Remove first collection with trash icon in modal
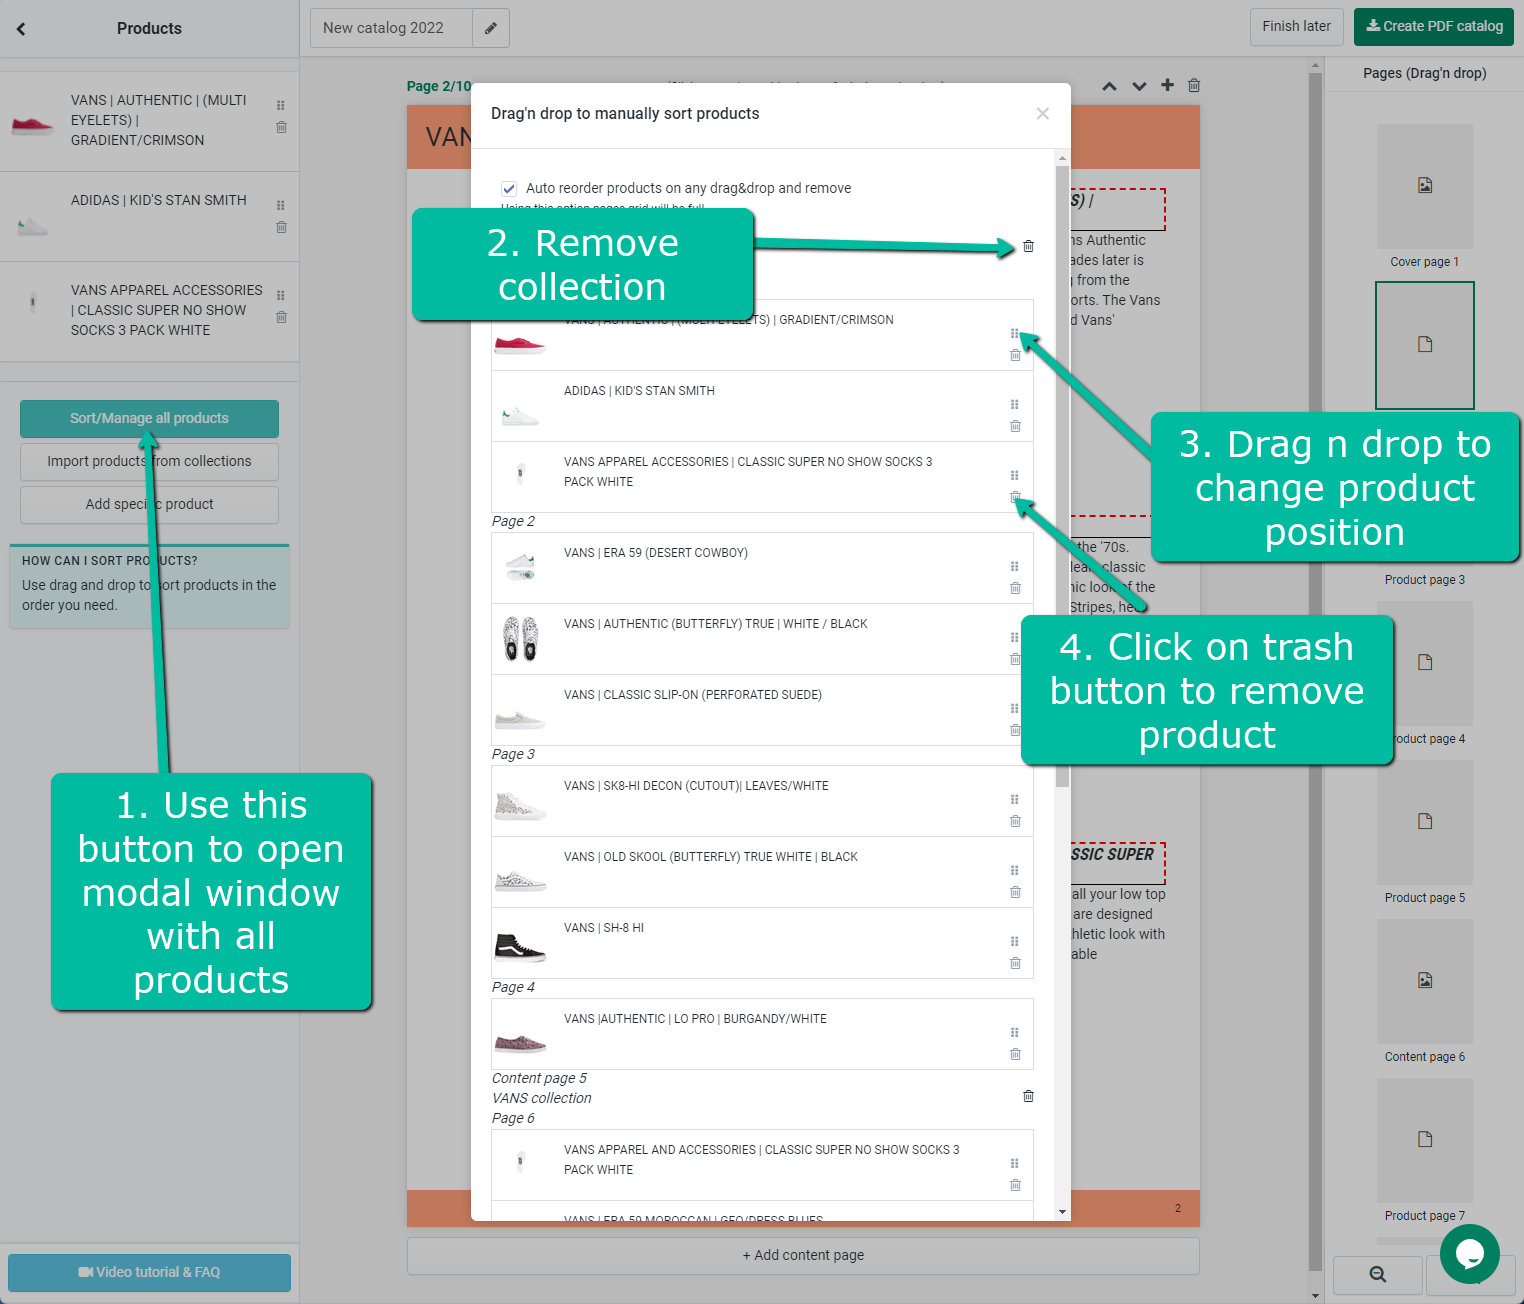This screenshot has width=1524, height=1304. 1028,246
